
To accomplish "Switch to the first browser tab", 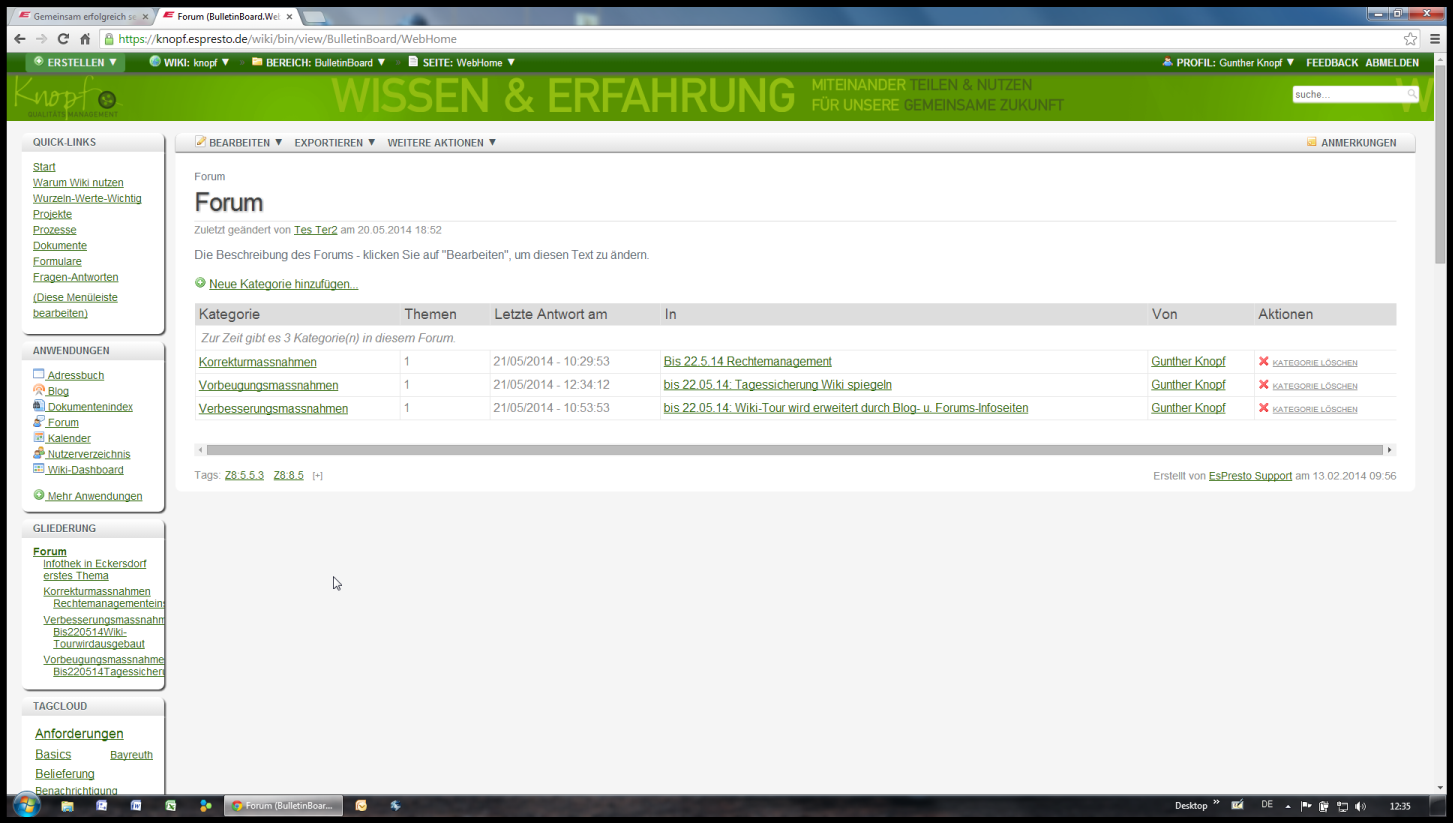I will coord(82,17).
